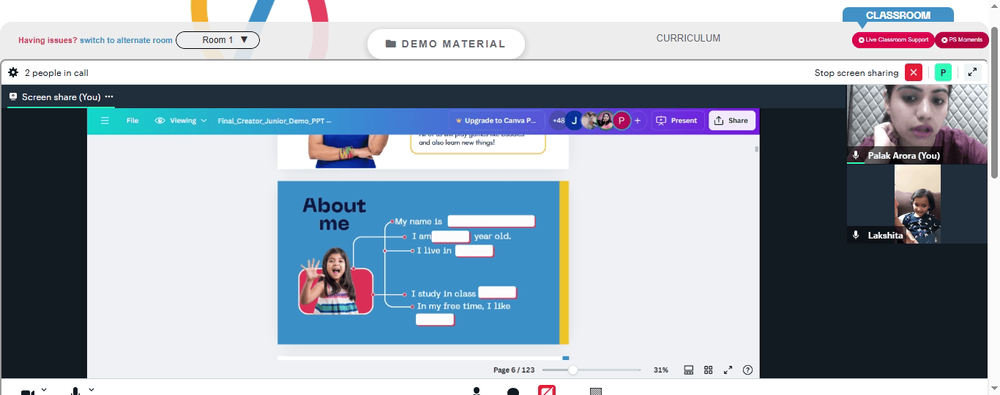Image resolution: width=1000 pixels, height=395 pixels.
Task: Expand camera options chevron
Action: pyautogui.click(x=44, y=389)
